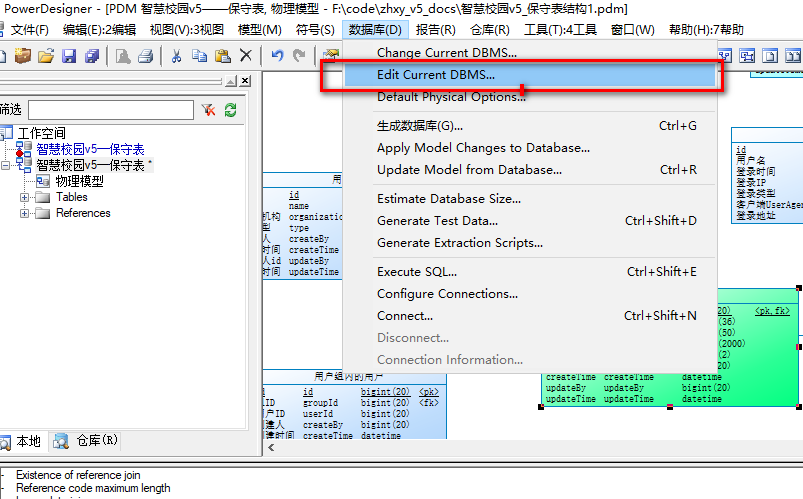Click the Save floppy disk icon
This screenshot has width=803, height=499.
(69, 55)
